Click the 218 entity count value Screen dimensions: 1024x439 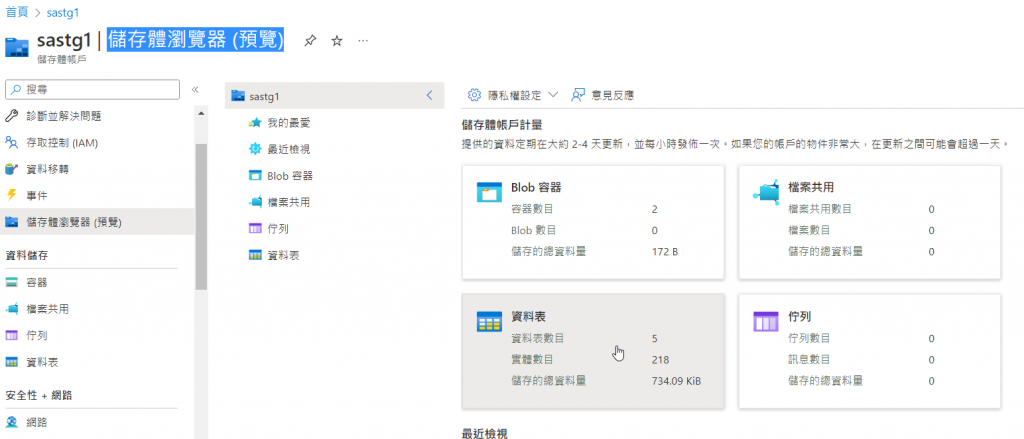coord(660,359)
